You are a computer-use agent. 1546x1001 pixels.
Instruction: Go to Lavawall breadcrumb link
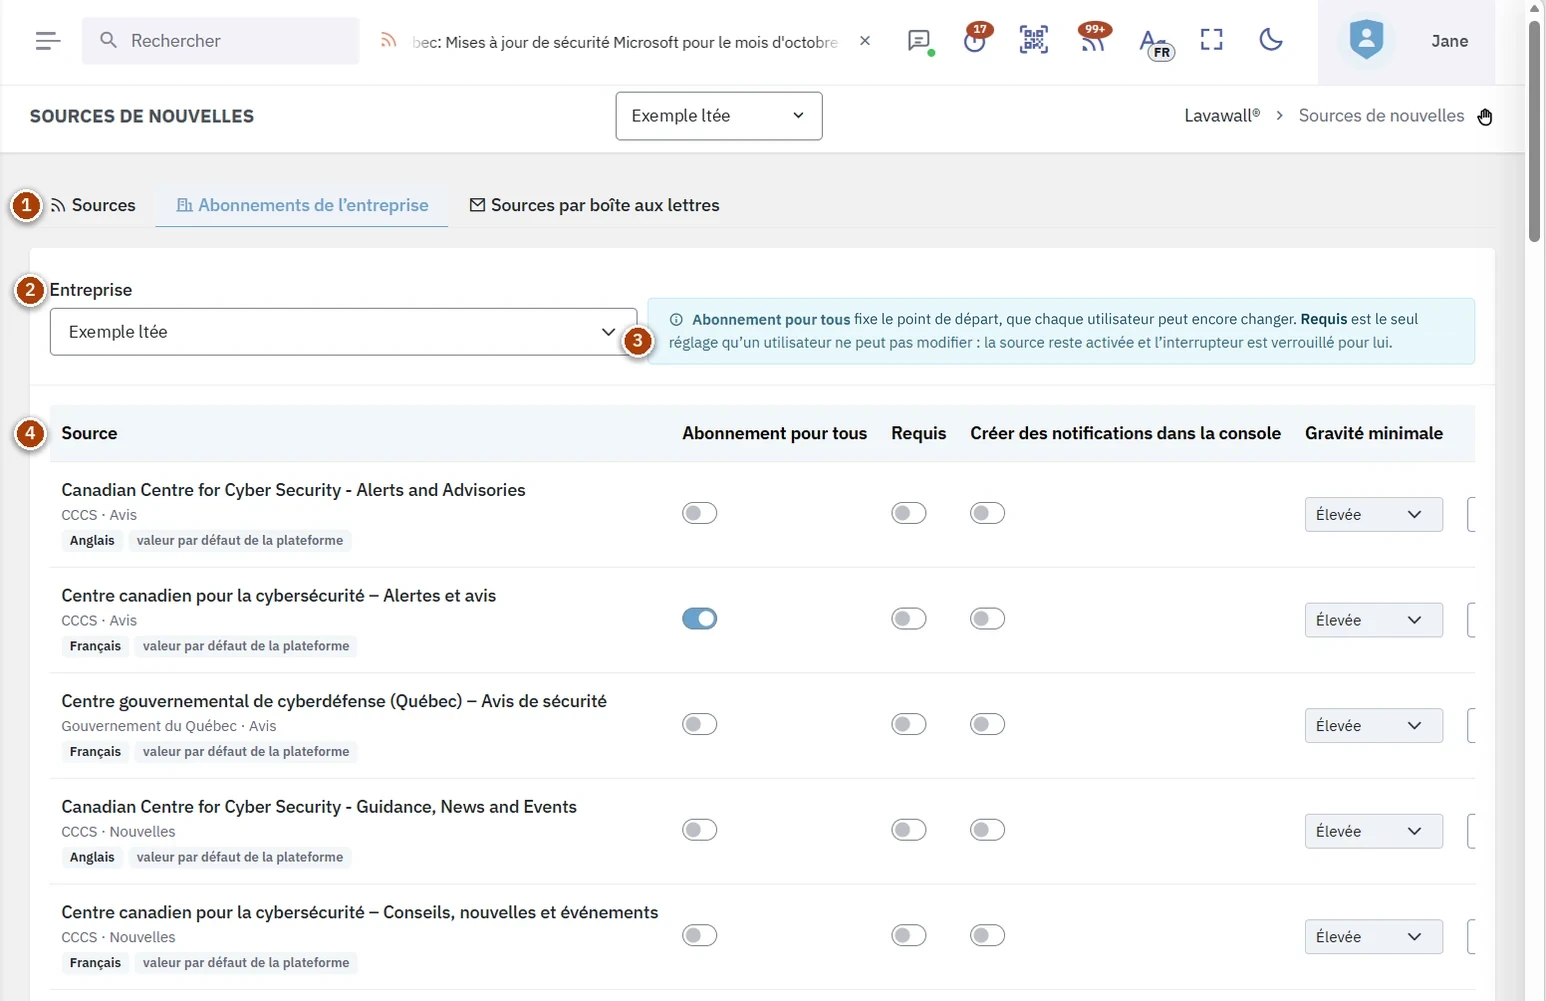click(1222, 116)
